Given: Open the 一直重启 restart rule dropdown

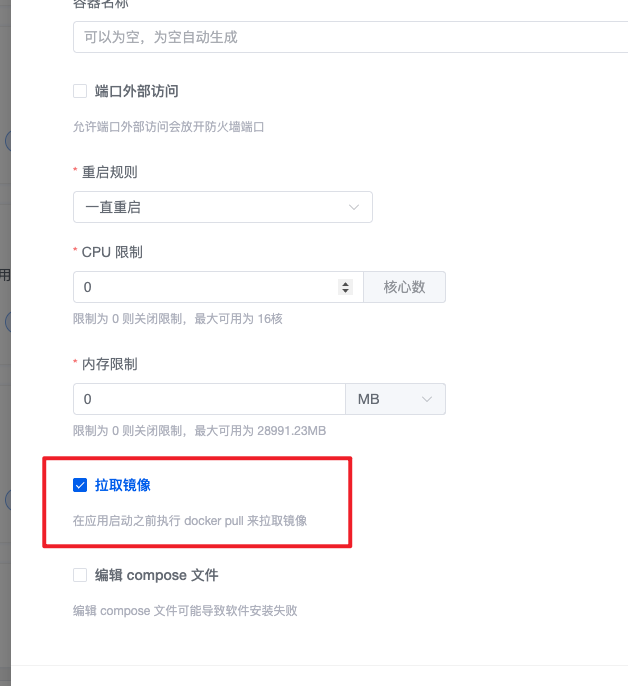Looking at the screenshot, I should pos(223,207).
